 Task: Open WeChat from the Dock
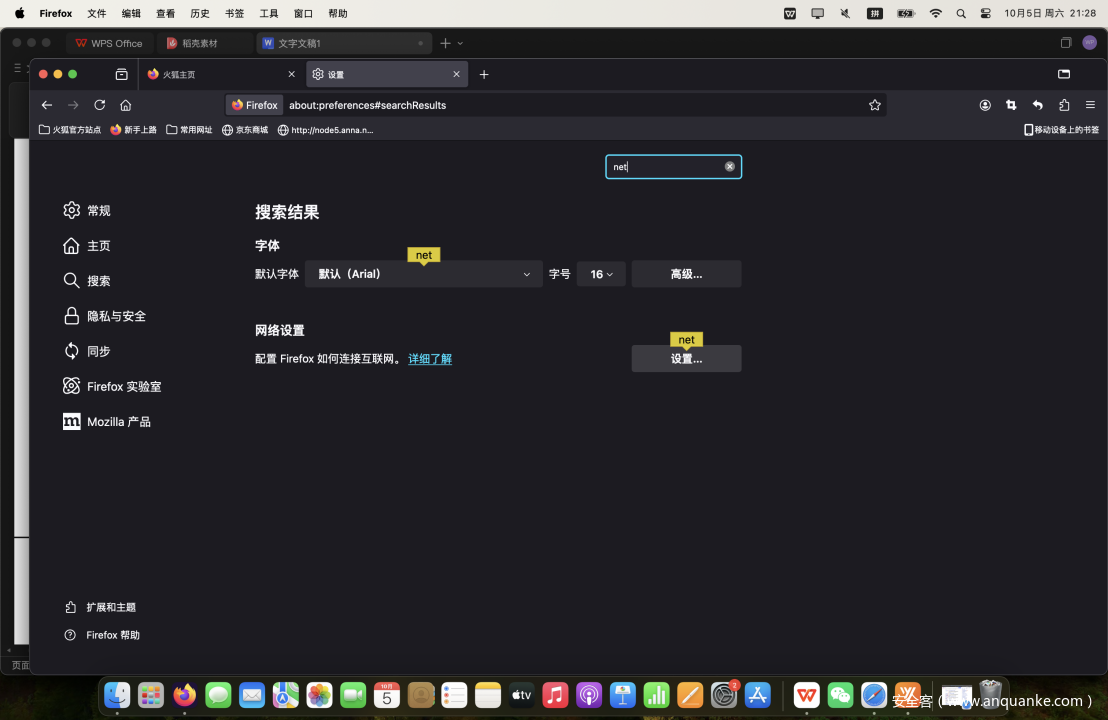pos(840,696)
